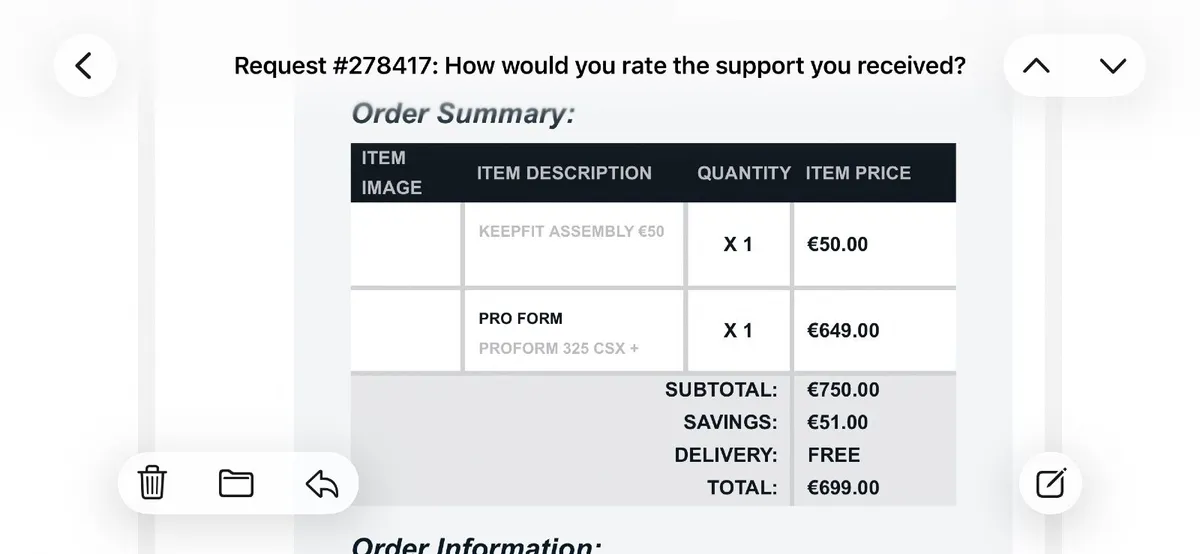Tap the QUANTITY column header
Viewport: 1200px width, 554px height.
tap(743, 173)
